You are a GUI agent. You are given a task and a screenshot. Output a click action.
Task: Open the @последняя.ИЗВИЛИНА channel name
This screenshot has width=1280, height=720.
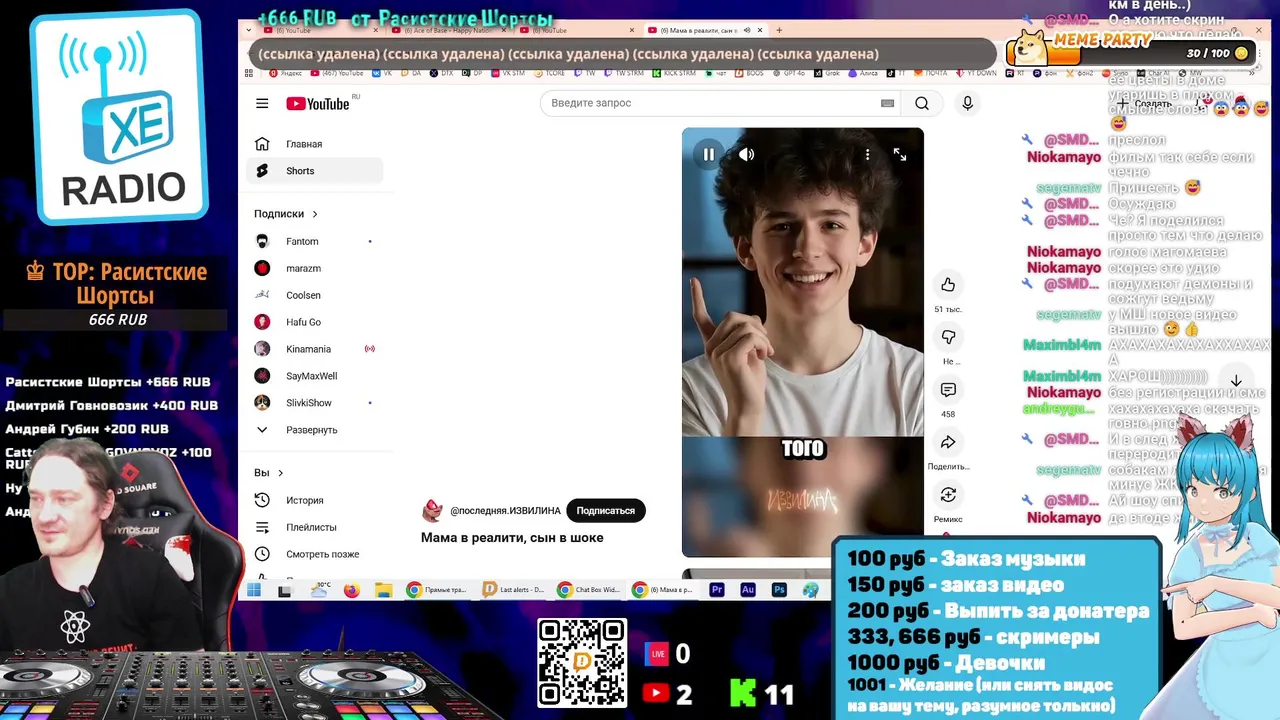pyautogui.click(x=505, y=511)
